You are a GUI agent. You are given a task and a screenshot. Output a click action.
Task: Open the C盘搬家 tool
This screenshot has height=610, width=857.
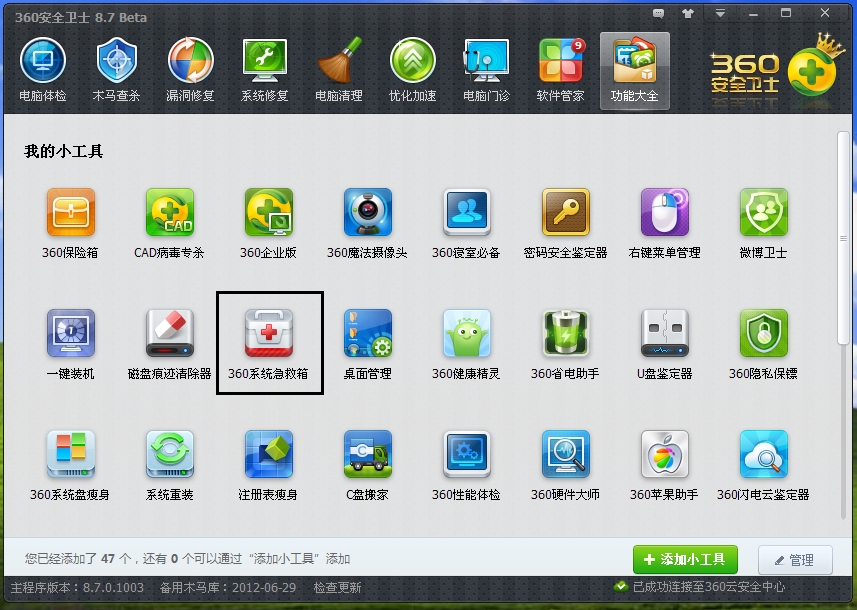(x=368, y=456)
